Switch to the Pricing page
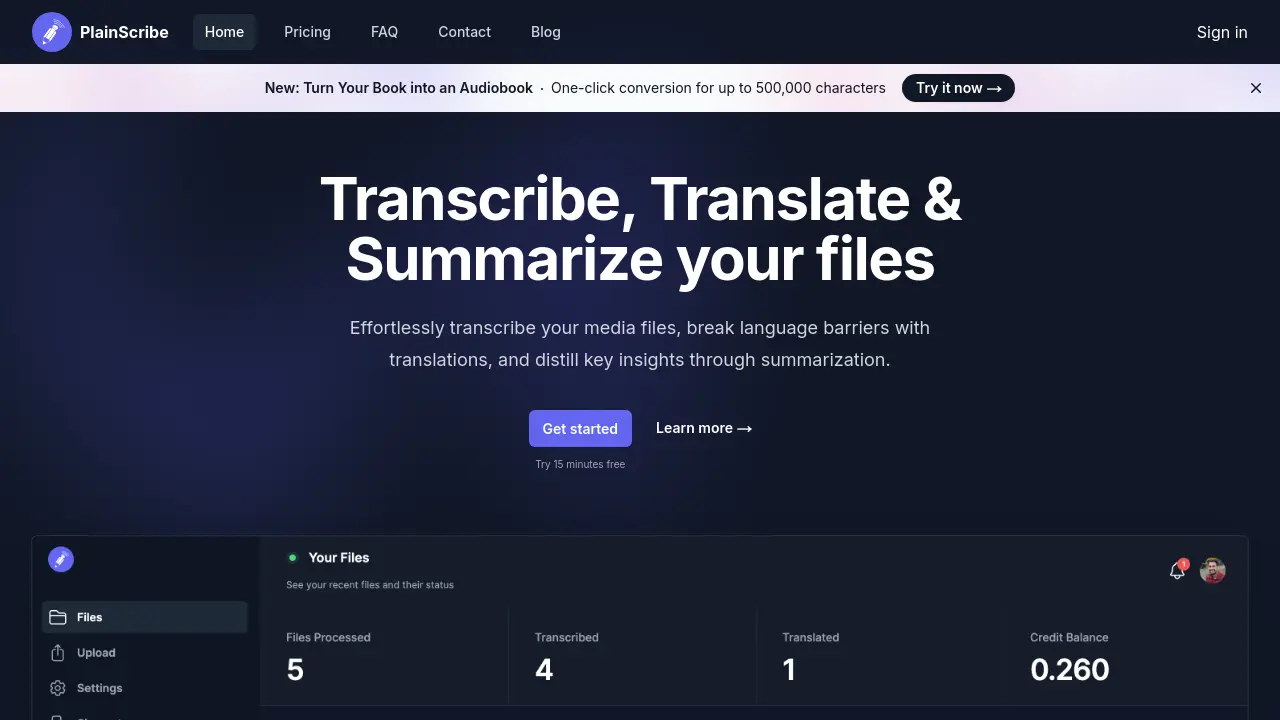Viewport: 1280px width, 720px height. pos(307,31)
